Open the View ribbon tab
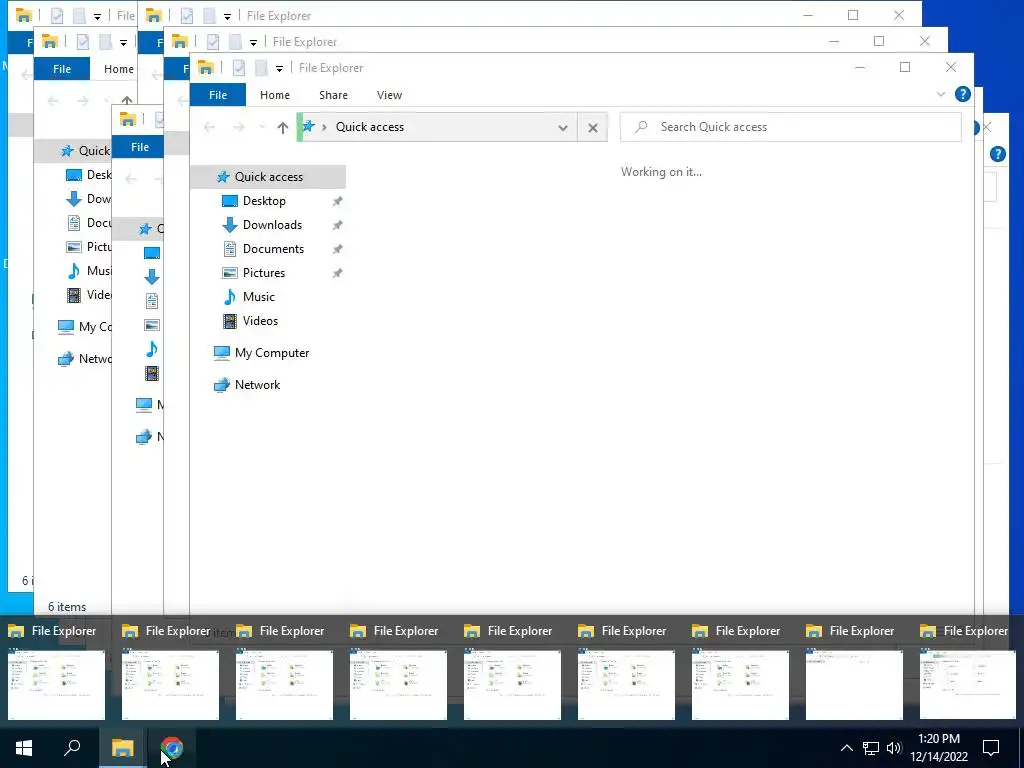 (x=389, y=95)
